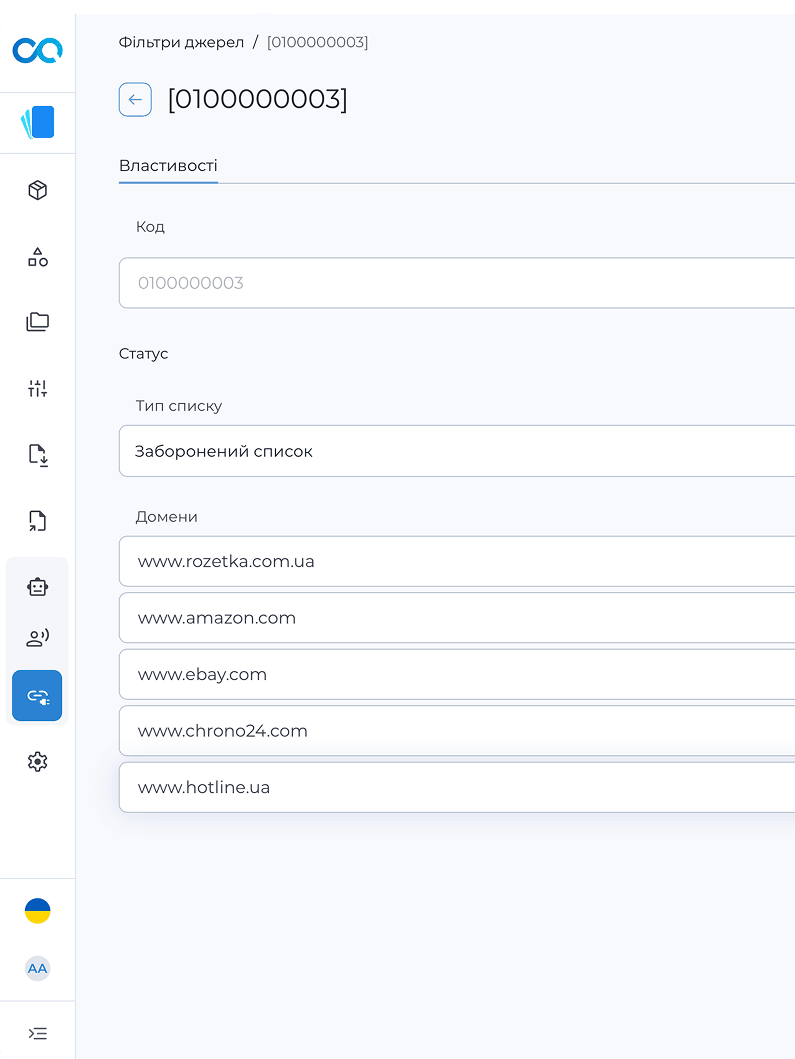The width and height of the screenshot is (795, 1059).
Task: Open the shapes categories icon in sidebar
Action: (x=37, y=257)
